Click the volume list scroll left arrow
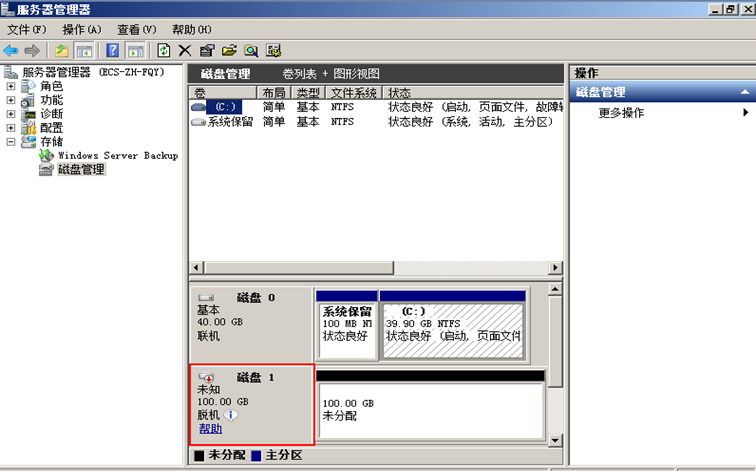This screenshot has height=471, width=756. point(196,268)
